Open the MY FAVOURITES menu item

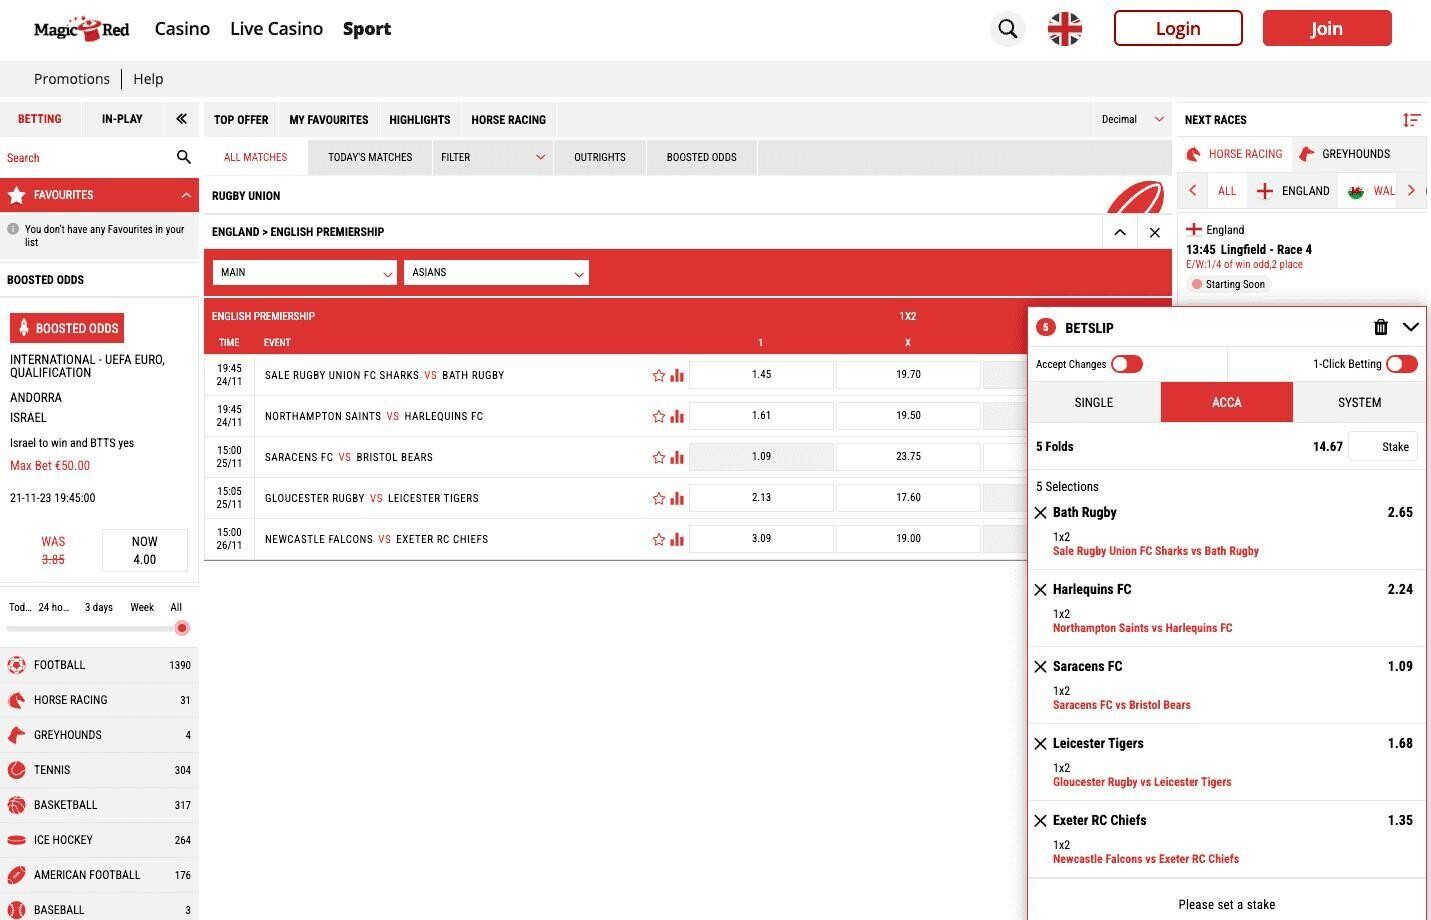329,120
